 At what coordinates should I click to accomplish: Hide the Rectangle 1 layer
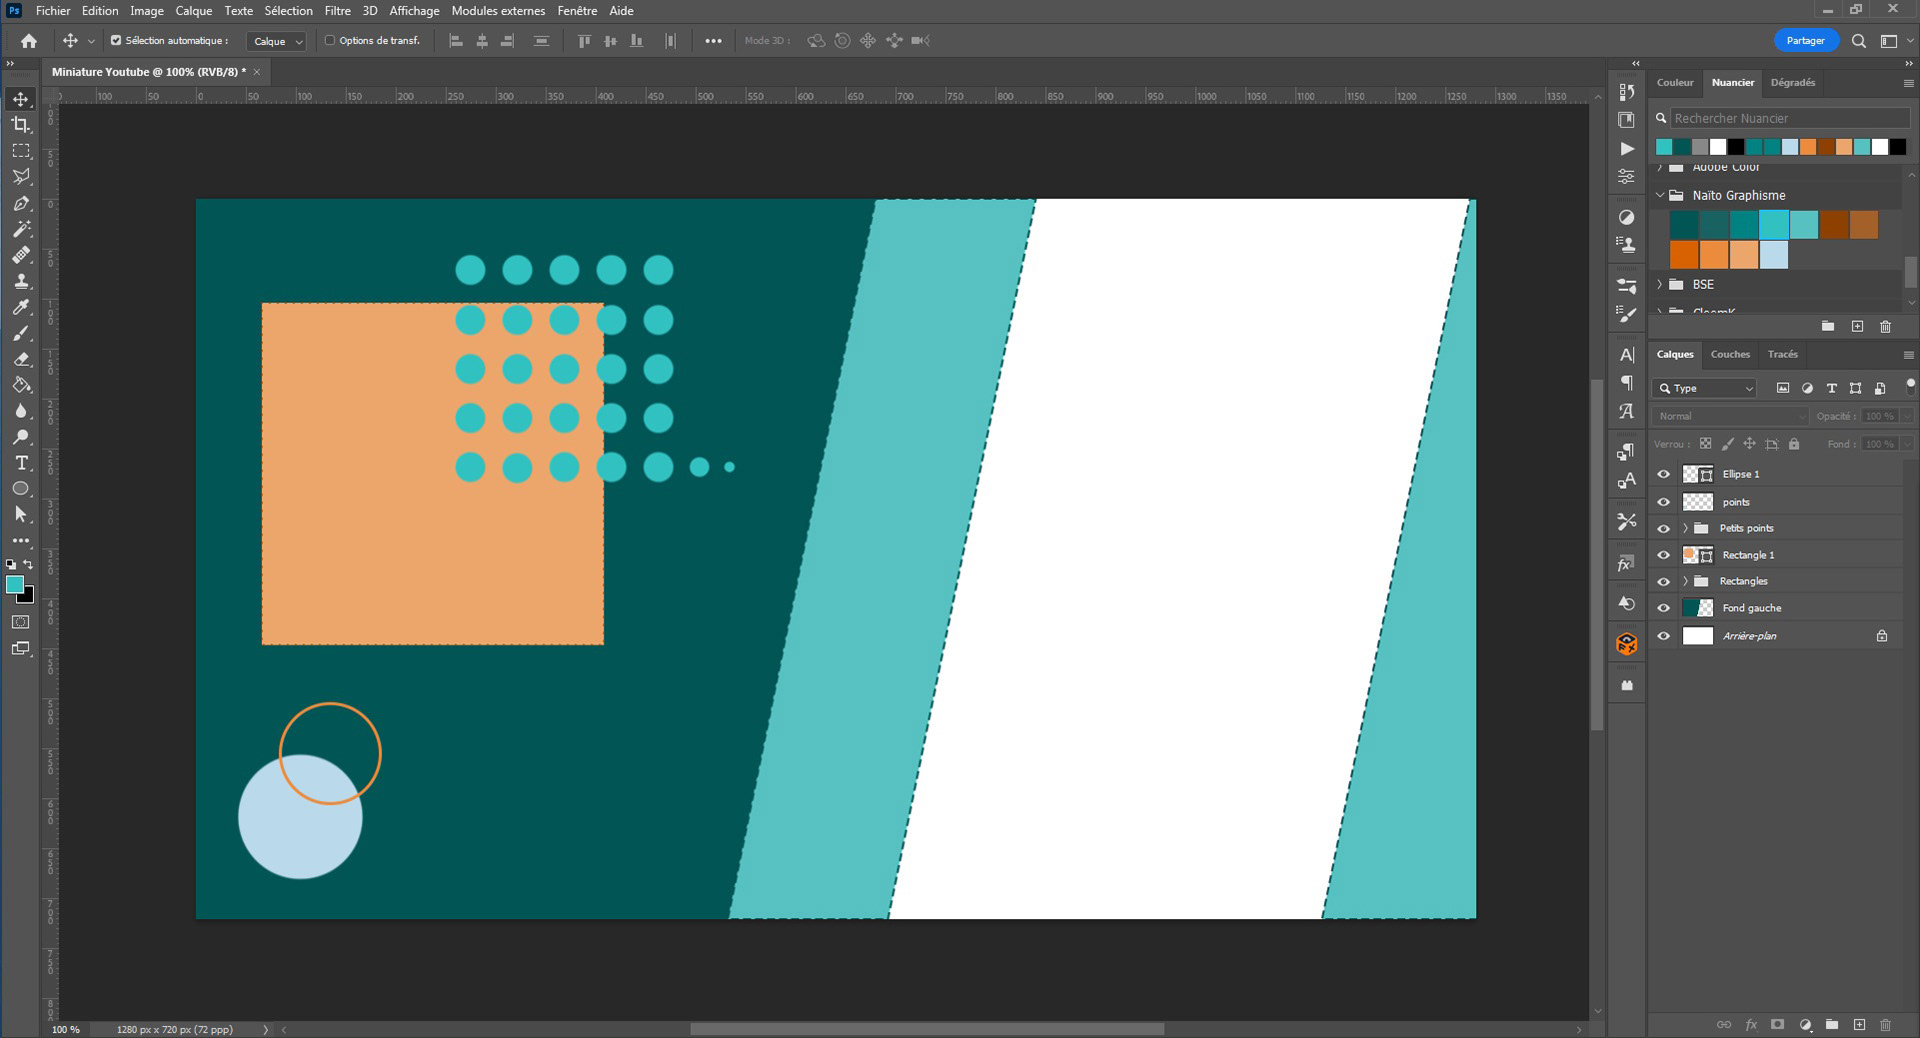[1664, 555]
